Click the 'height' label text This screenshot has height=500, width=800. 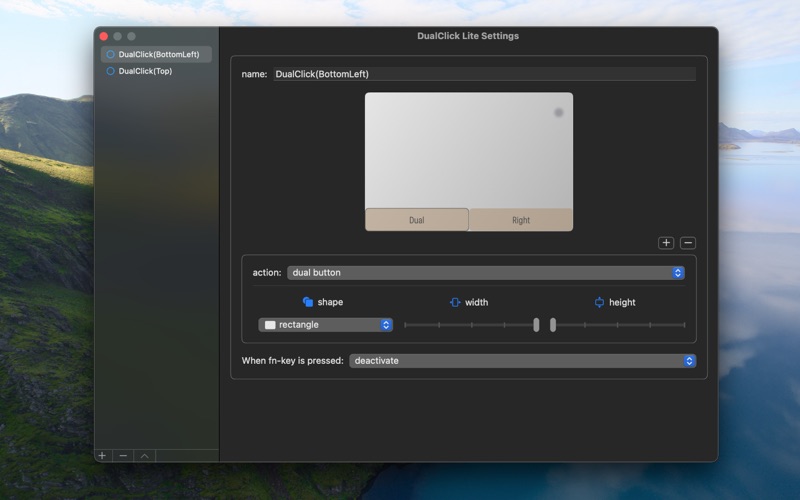click(622, 302)
